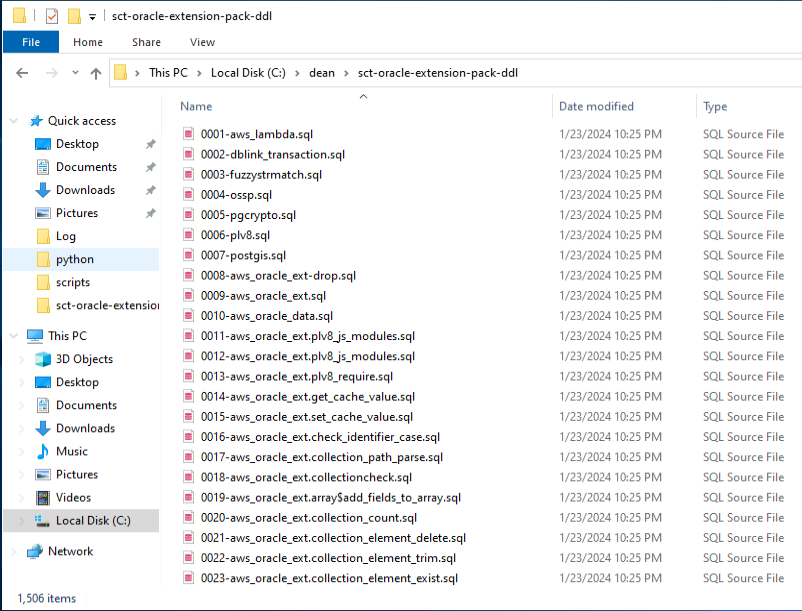The height and width of the screenshot is (611, 802).
Task: Click the New Folder icon in title bar
Action: point(74,16)
